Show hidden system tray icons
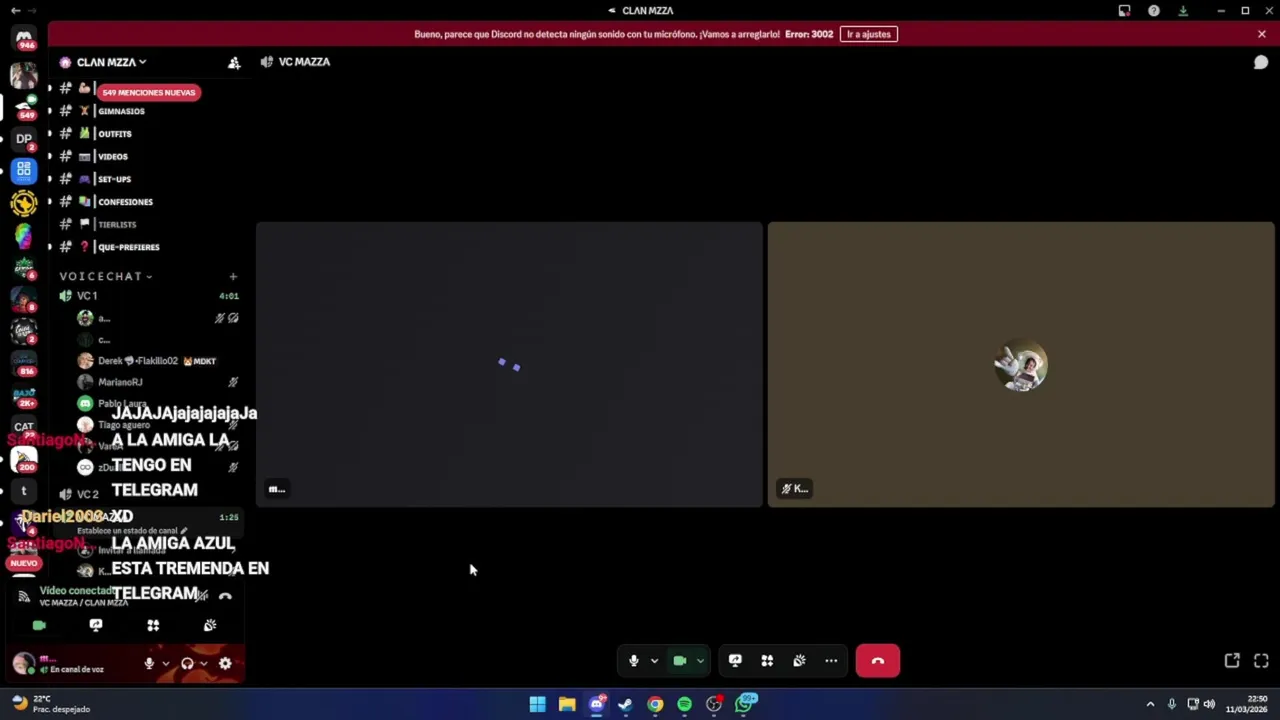Image resolution: width=1280 pixels, height=720 pixels. click(1150, 704)
